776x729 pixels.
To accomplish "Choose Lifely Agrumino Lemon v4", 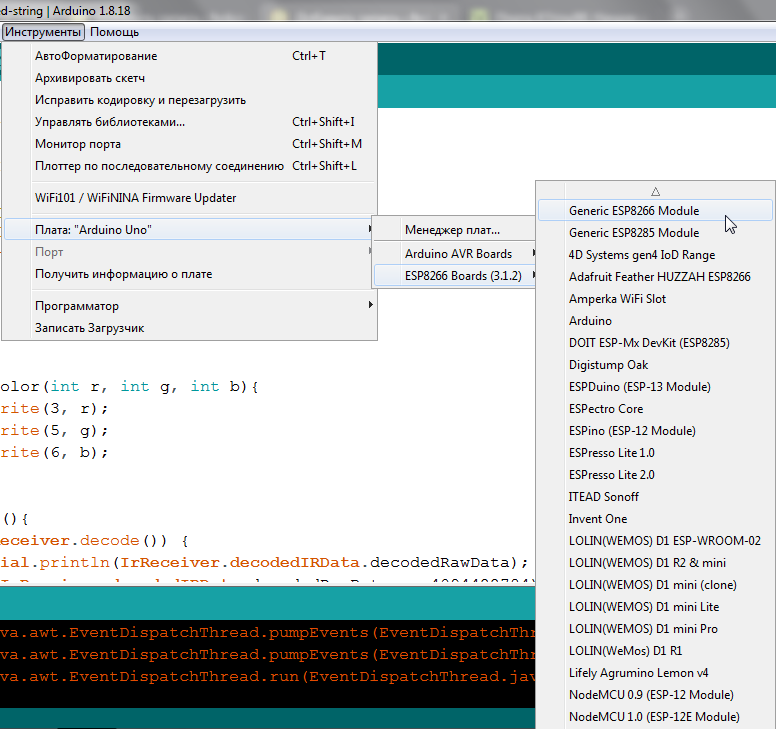I will click(655, 673).
